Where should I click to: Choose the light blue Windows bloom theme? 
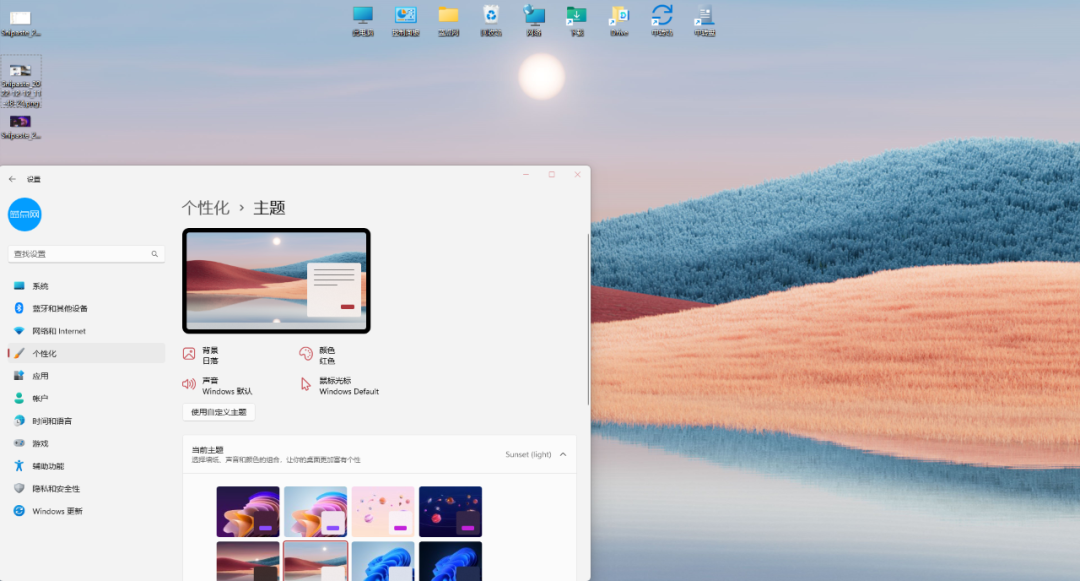click(x=383, y=561)
